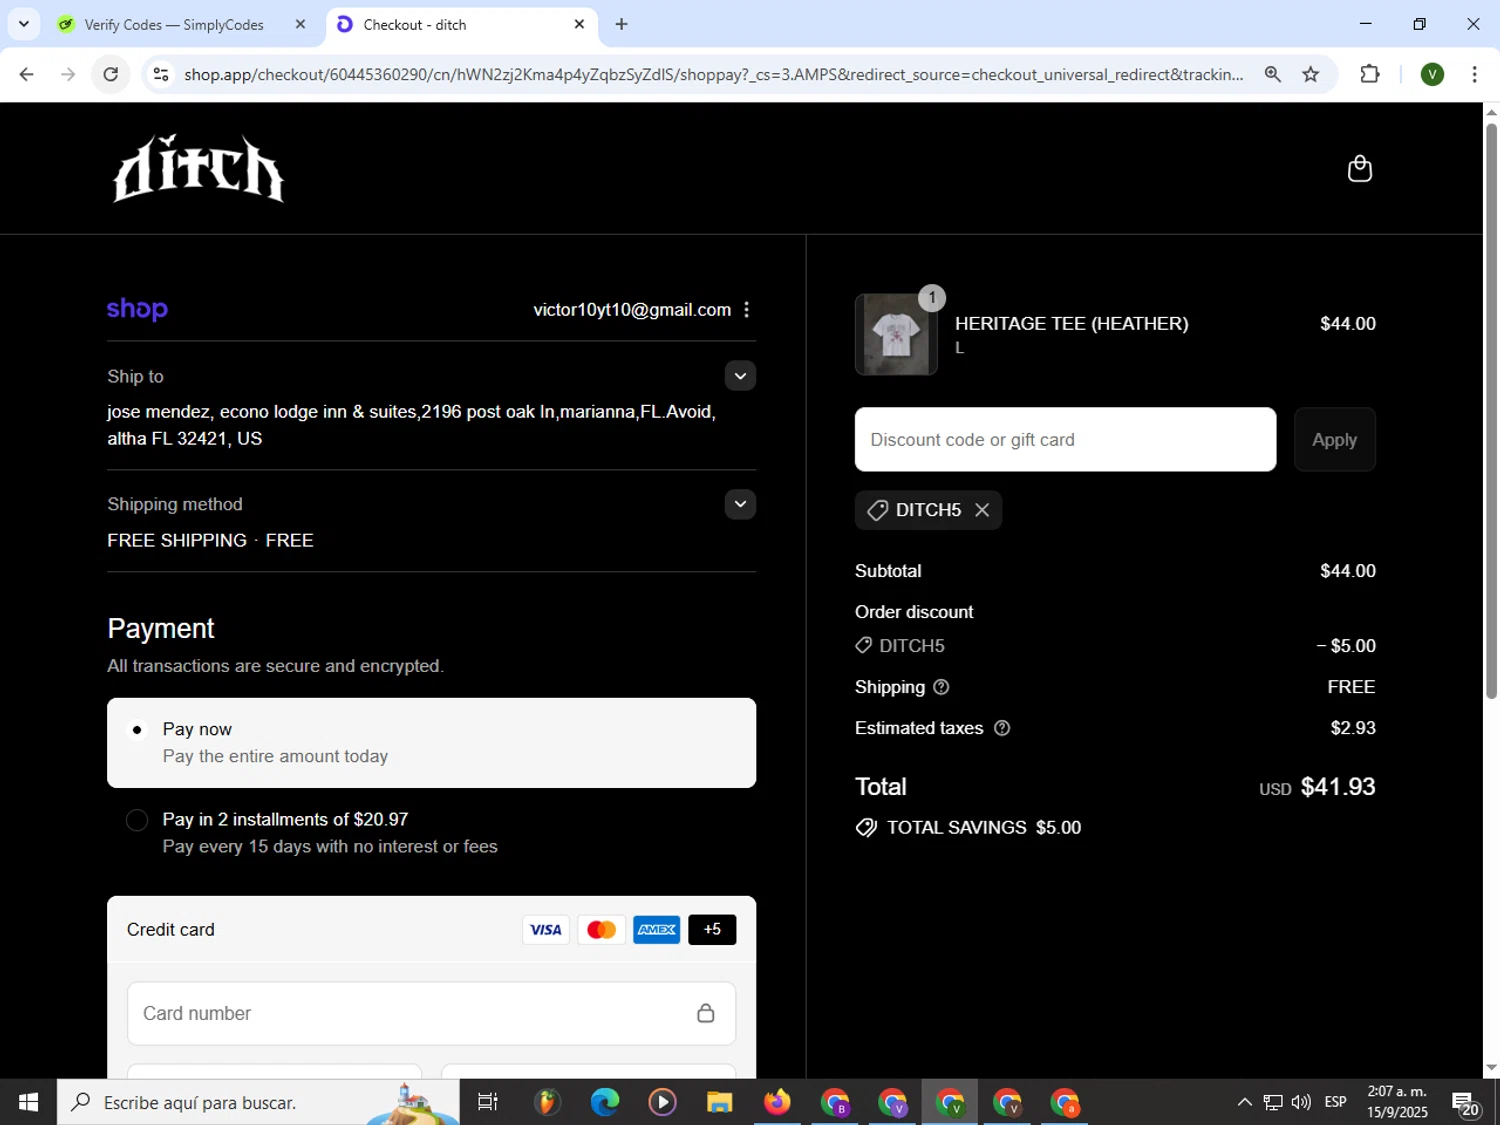
Task: Click the Mastercard icon
Action: click(x=601, y=930)
